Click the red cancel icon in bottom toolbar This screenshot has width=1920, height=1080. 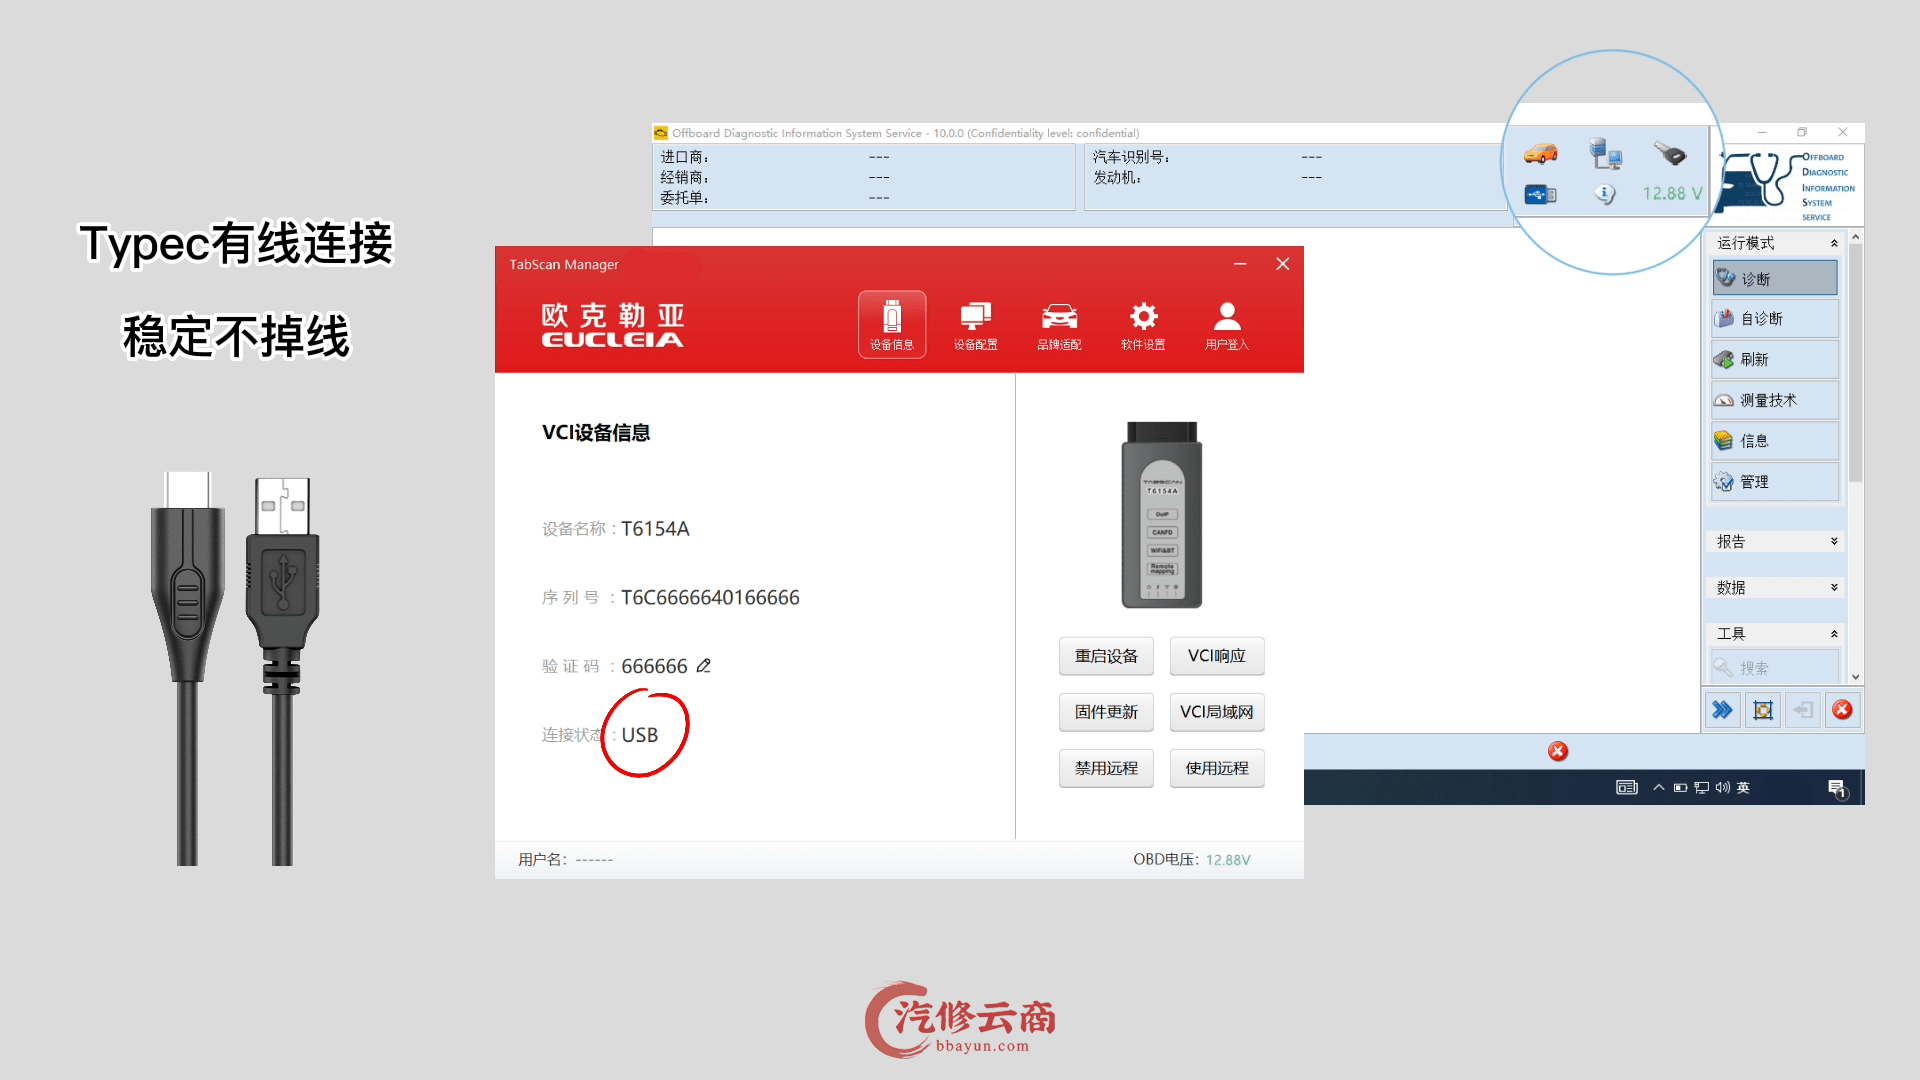1842,710
